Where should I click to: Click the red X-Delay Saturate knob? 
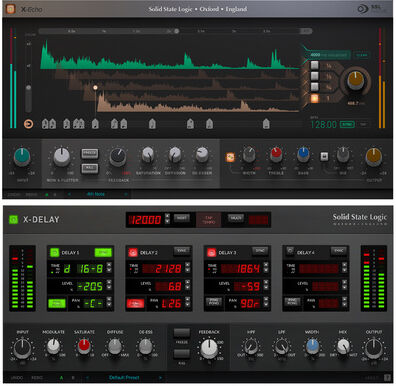coord(84,347)
